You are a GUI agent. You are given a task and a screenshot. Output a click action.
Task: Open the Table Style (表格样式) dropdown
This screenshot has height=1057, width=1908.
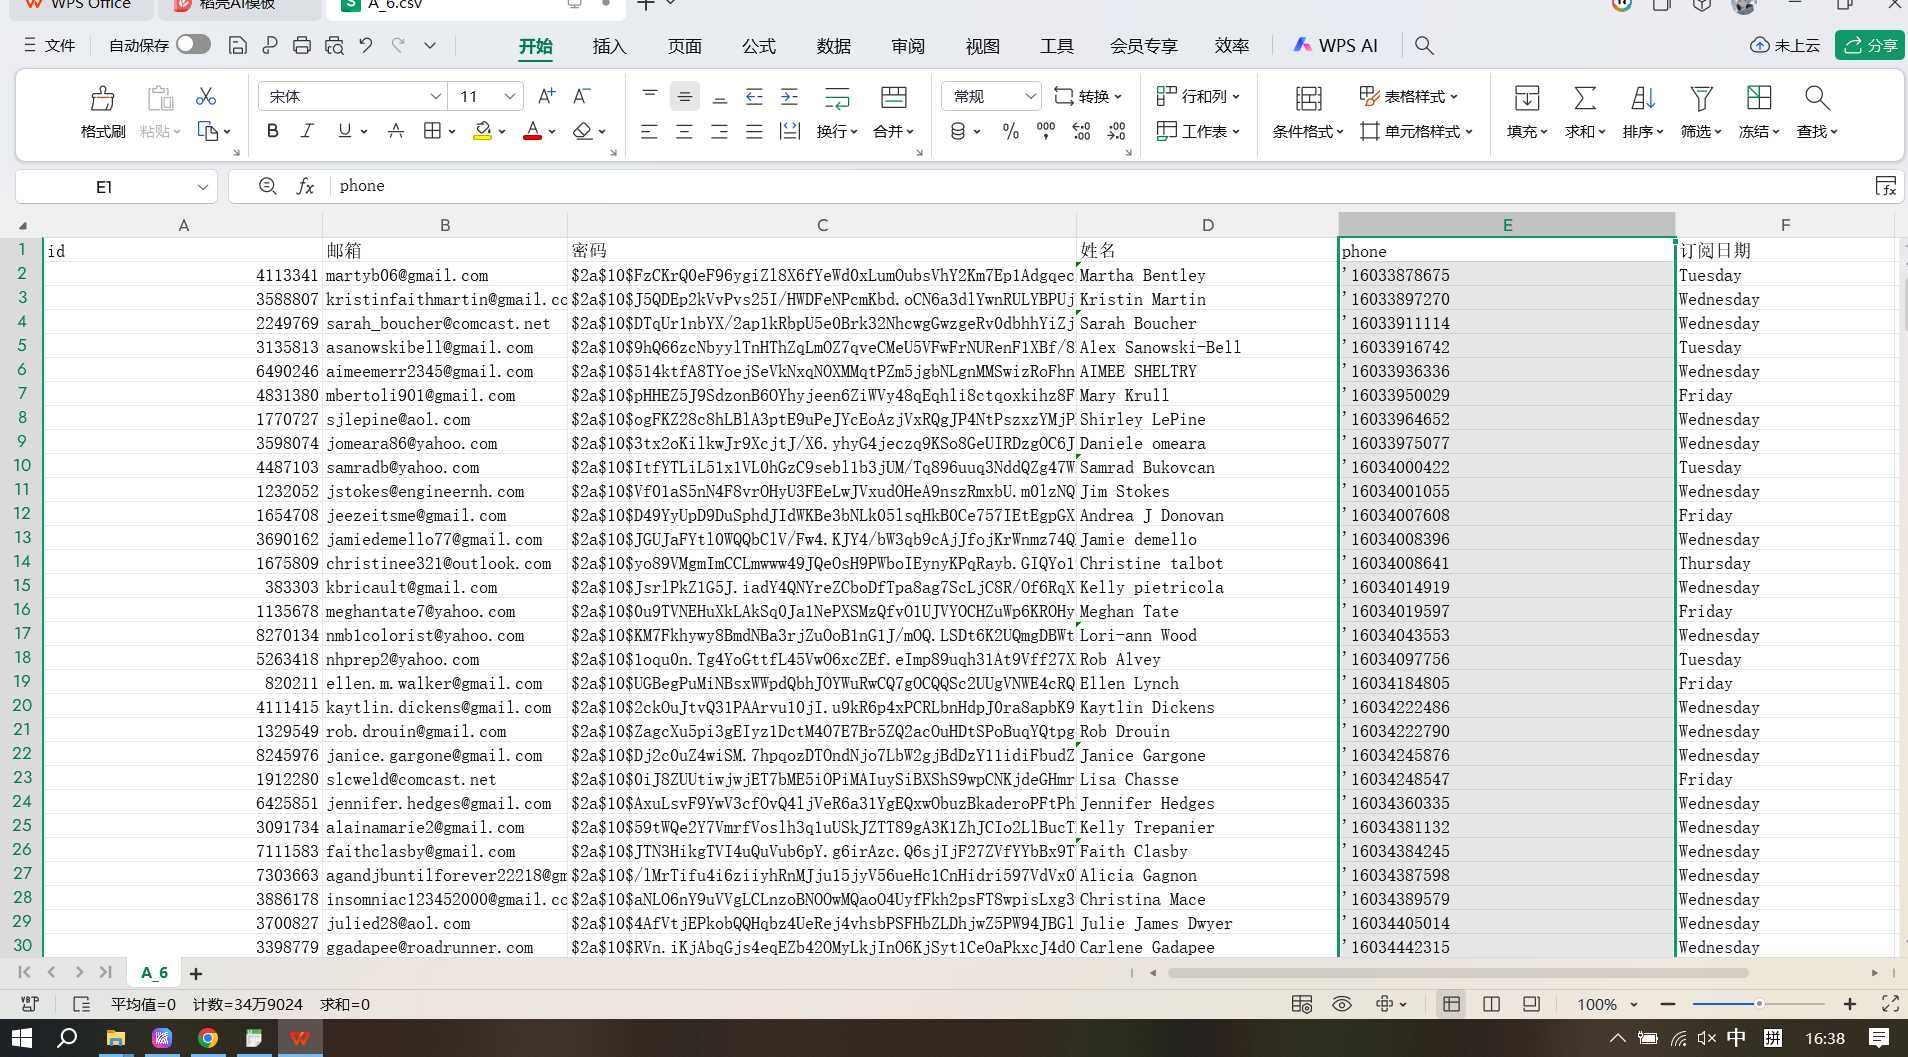1409,96
